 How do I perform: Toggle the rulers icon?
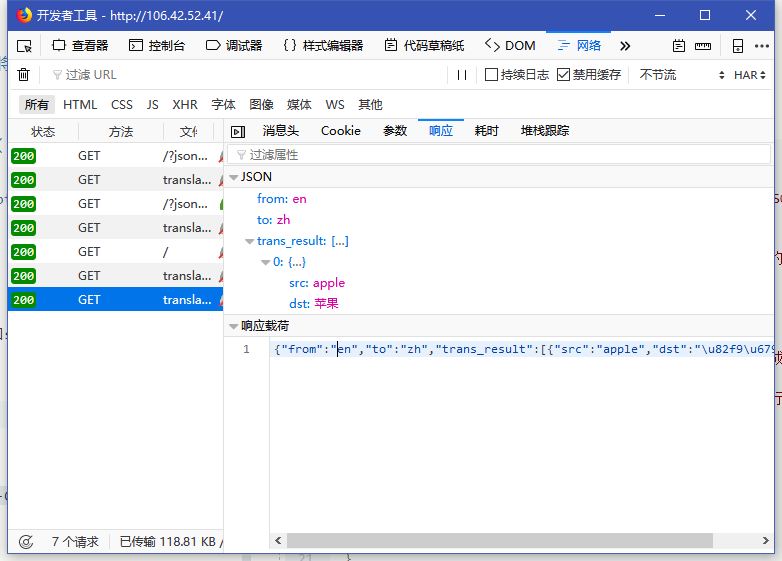(x=703, y=46)
